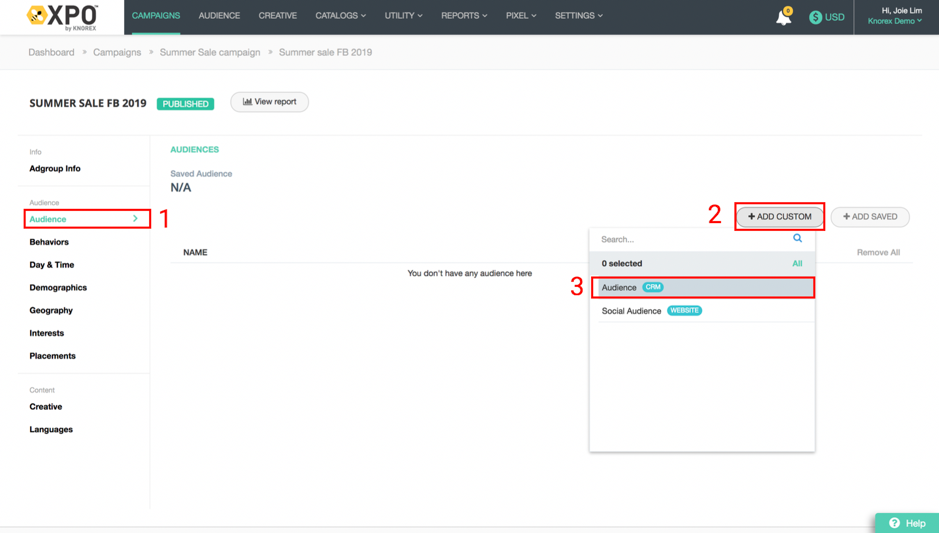Expand the Catalogs dropdown menu
The width and height of the screenshot is (939, 533).
(340, 16)
